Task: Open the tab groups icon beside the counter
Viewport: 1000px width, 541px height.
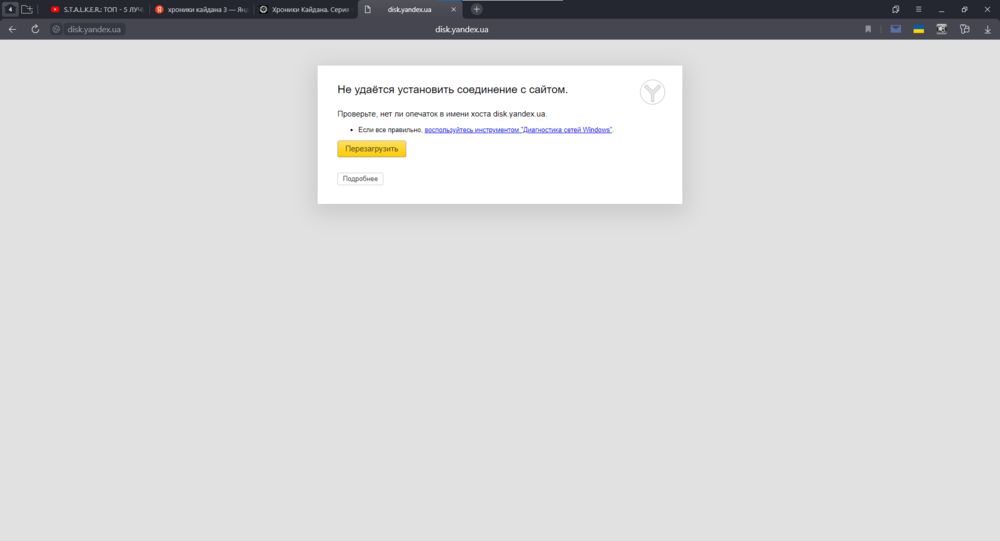Action: click(x=27, y=10)
